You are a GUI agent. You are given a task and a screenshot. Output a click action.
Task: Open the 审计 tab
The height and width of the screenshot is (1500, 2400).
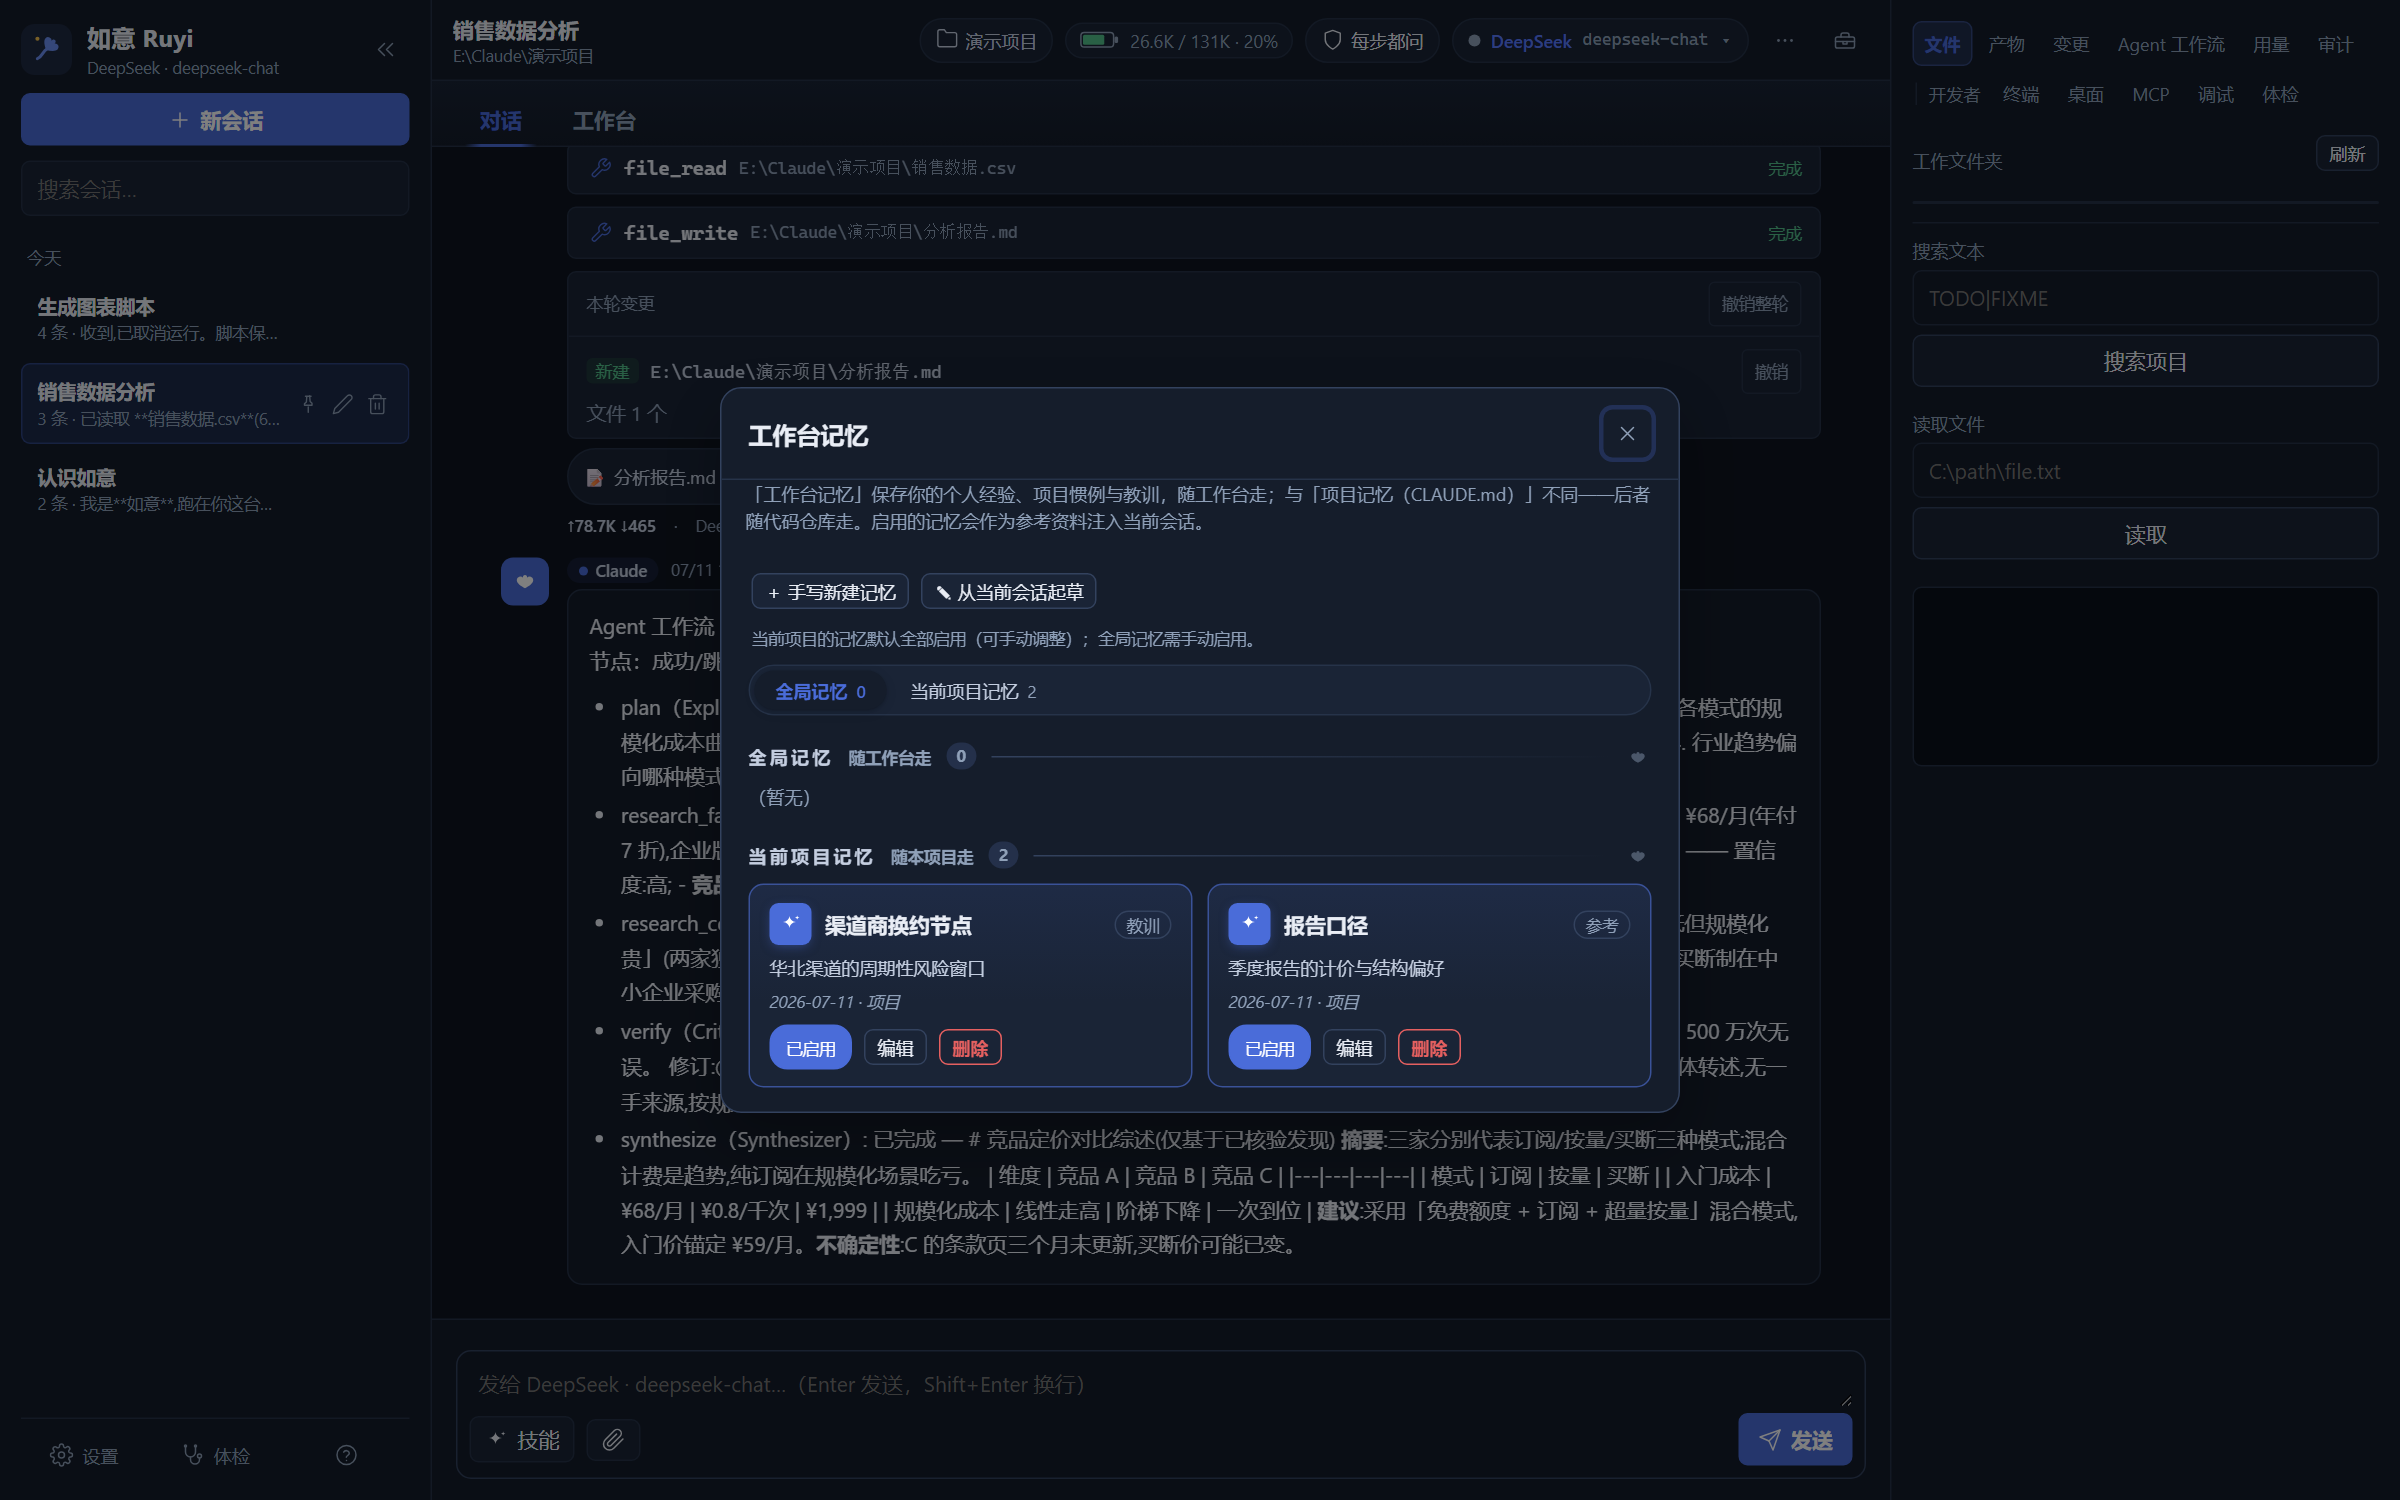pos(2335,44)
